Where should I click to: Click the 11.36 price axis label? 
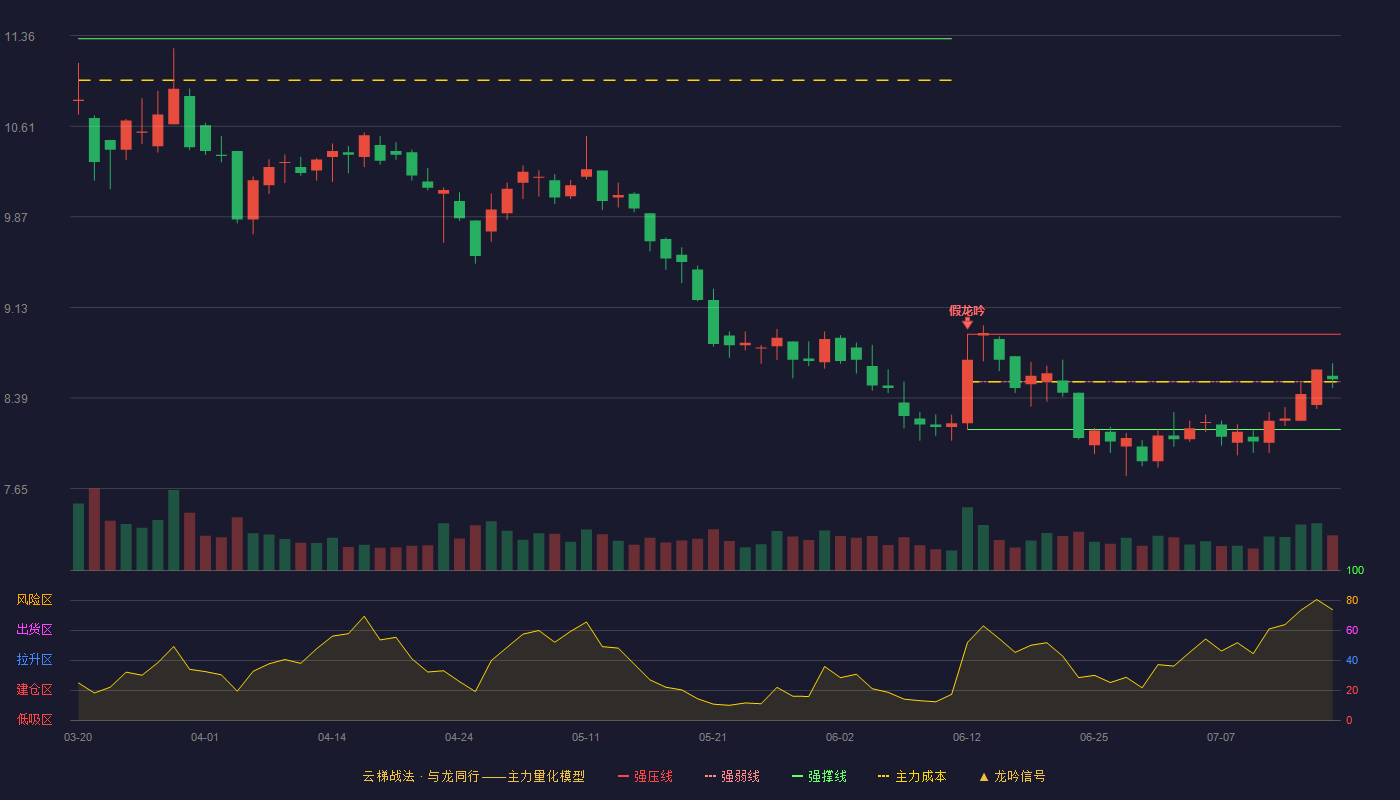[20, 37]
